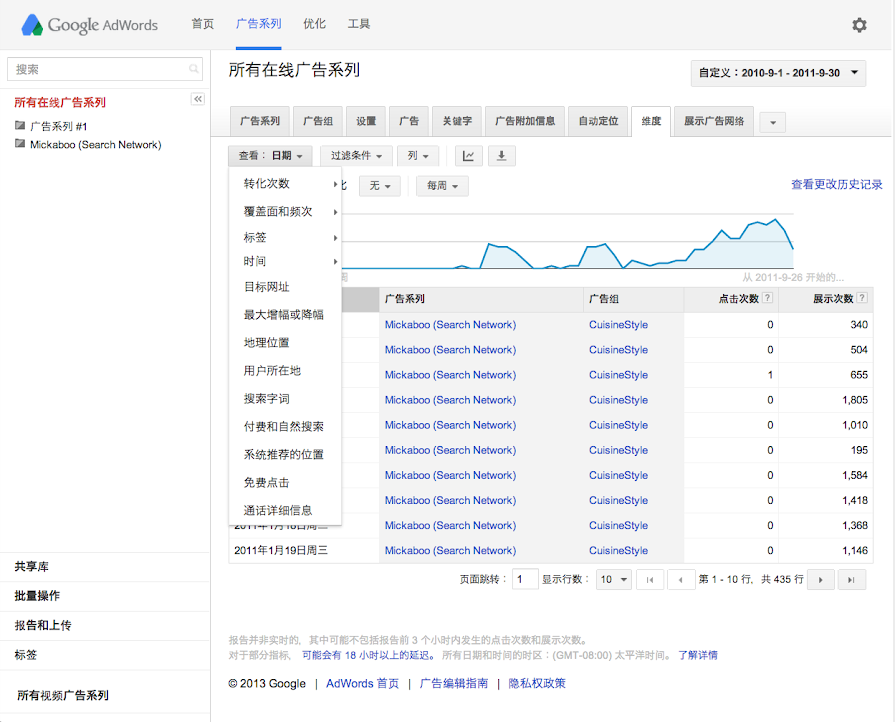Choose 地理位置 in the dropdown menu
895x722 pixels.
[x=266, y=342]
